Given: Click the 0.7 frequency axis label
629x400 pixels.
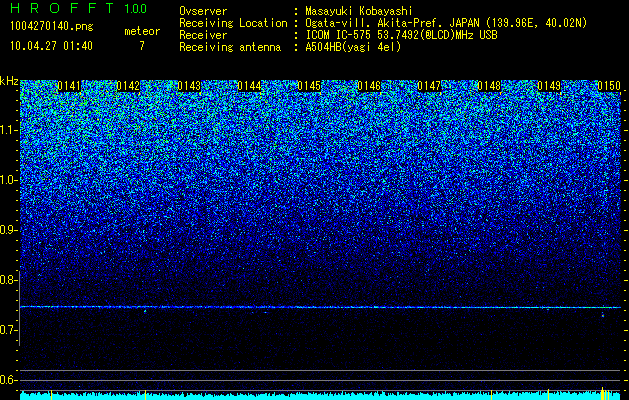Looking at the screenshot, I should click(x=7, y=330).
